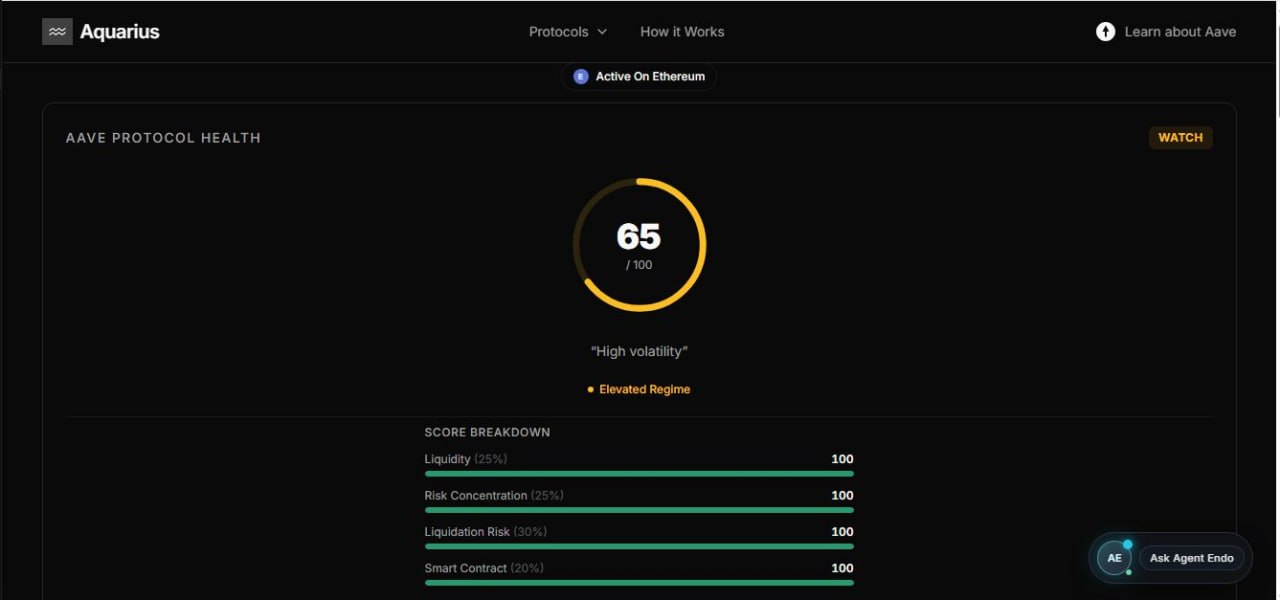Click the Liquidation Risk (30%) label

pos(486,531)
